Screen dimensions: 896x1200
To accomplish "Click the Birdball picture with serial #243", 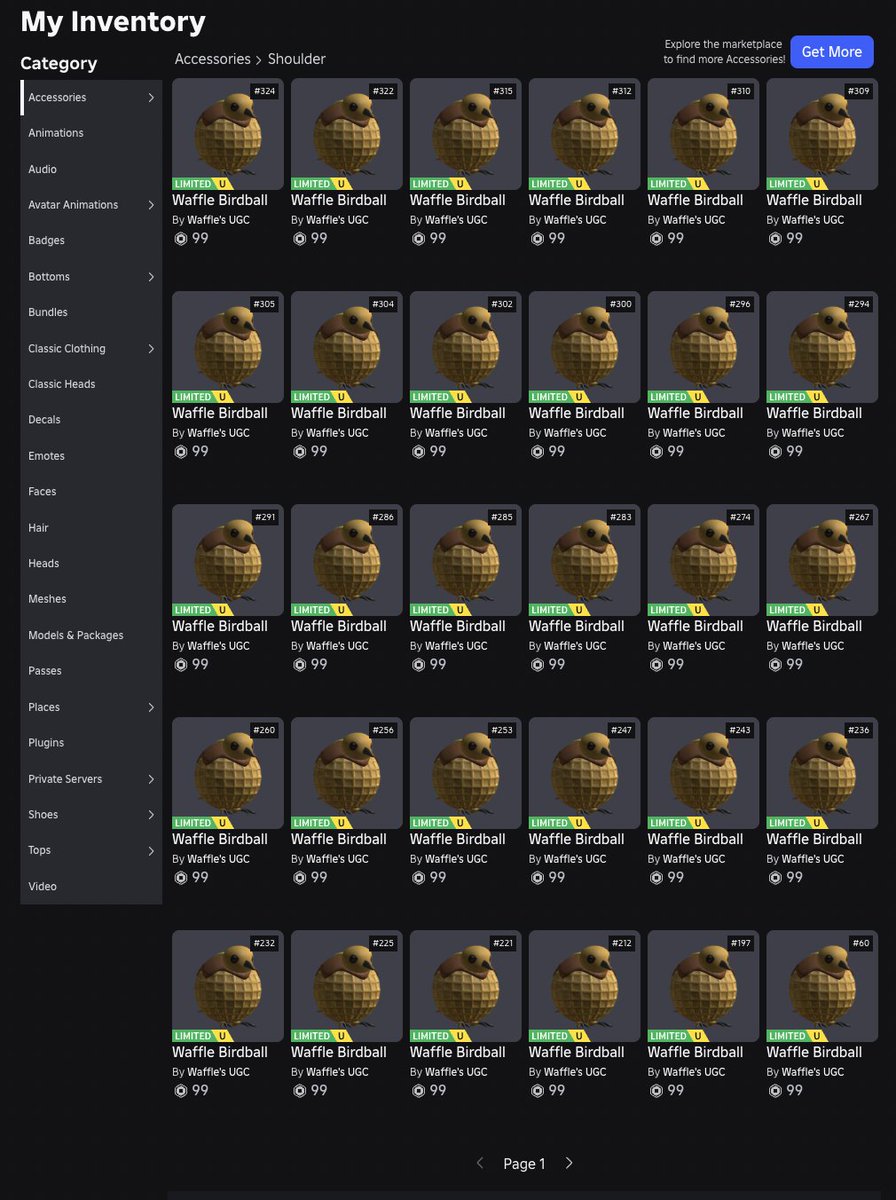I will point(704,773).
